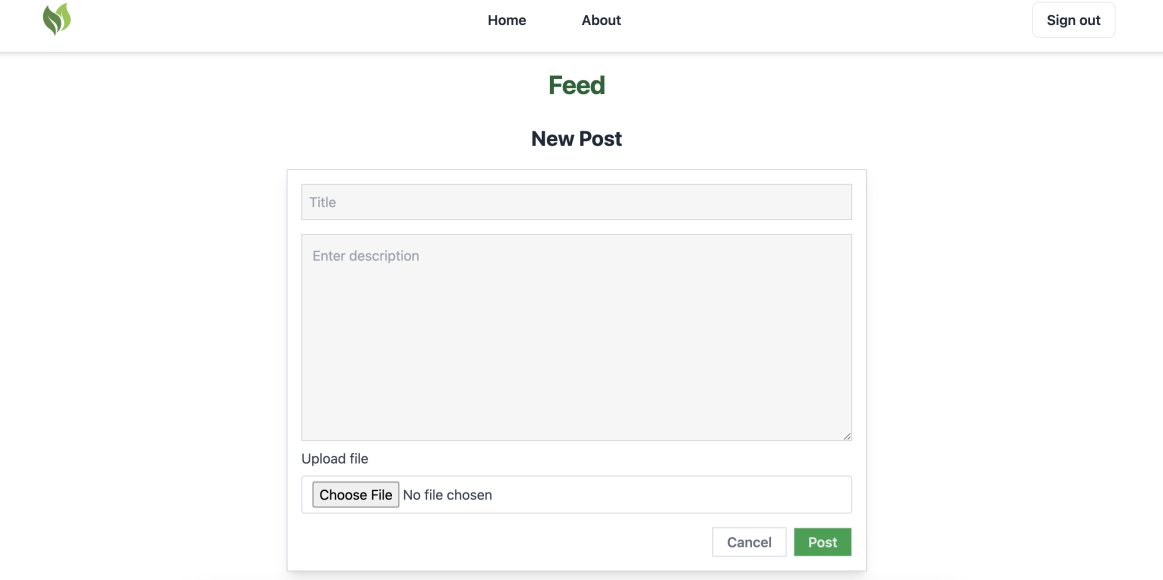
Task: Cancel the new post
Action: [x=749, y=542]
